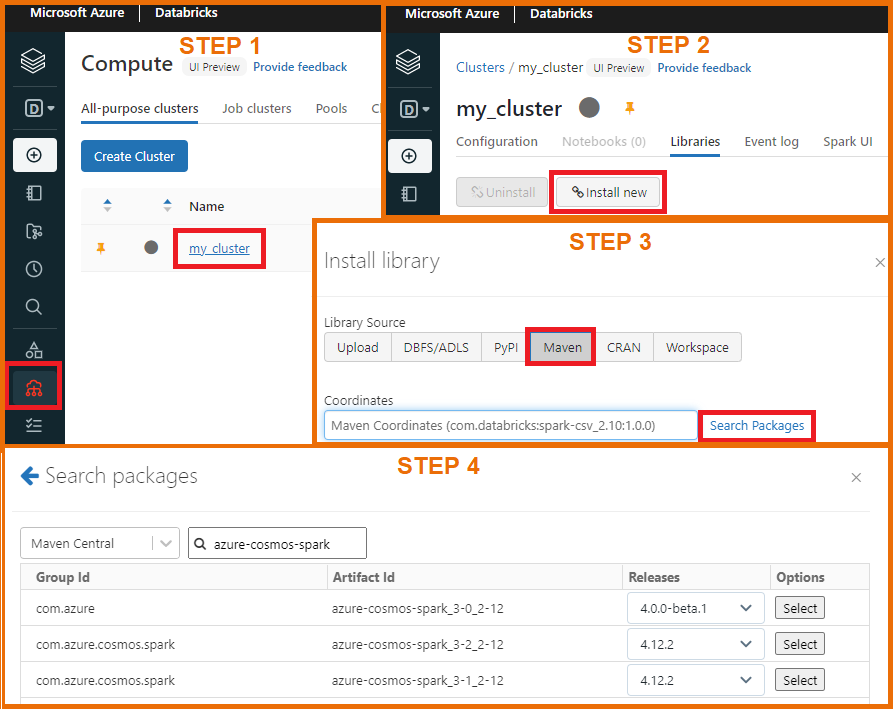Select the Workspace notebook icon in sidebar
The height and width of the screenshot is (709, 893).
pos(34,192)
